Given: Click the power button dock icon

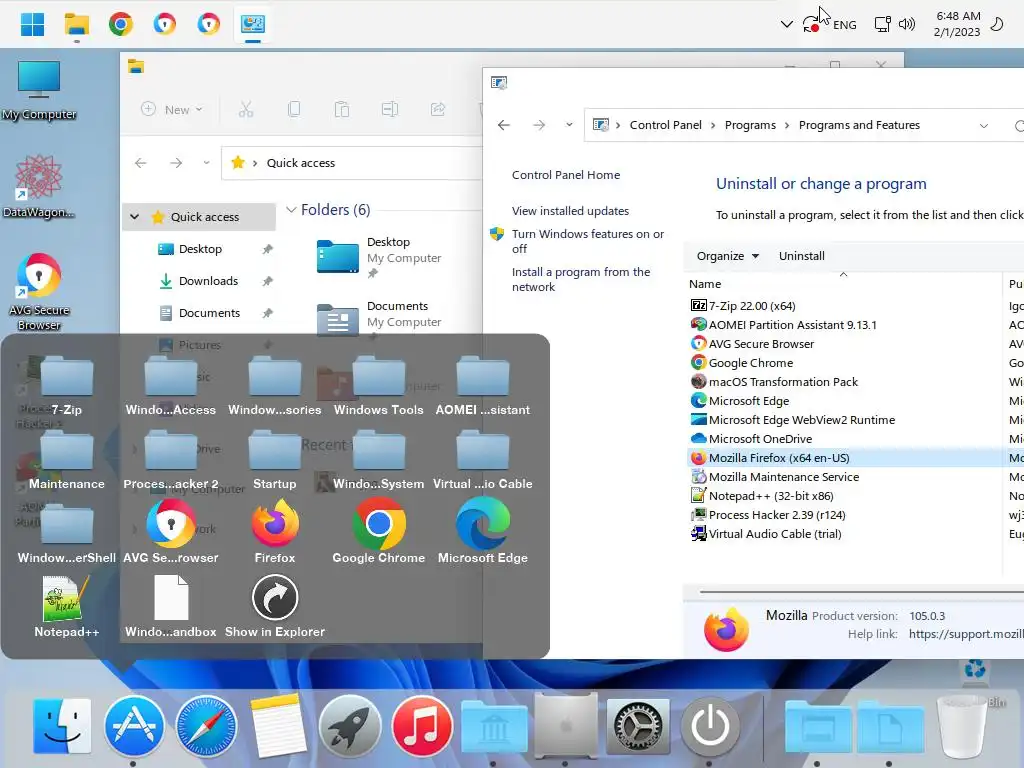Looking at the screenshot, I should [710, 726].
